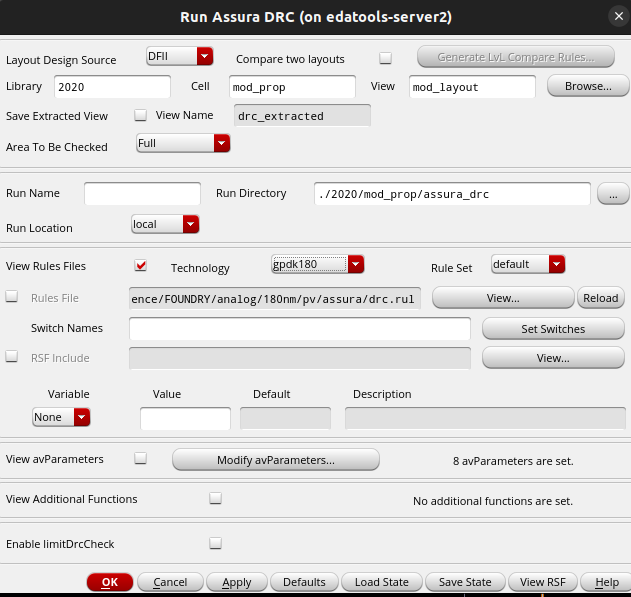631x597 pixels.
Task: Click the empty Run Name field
Action: [x=142, y=194]
